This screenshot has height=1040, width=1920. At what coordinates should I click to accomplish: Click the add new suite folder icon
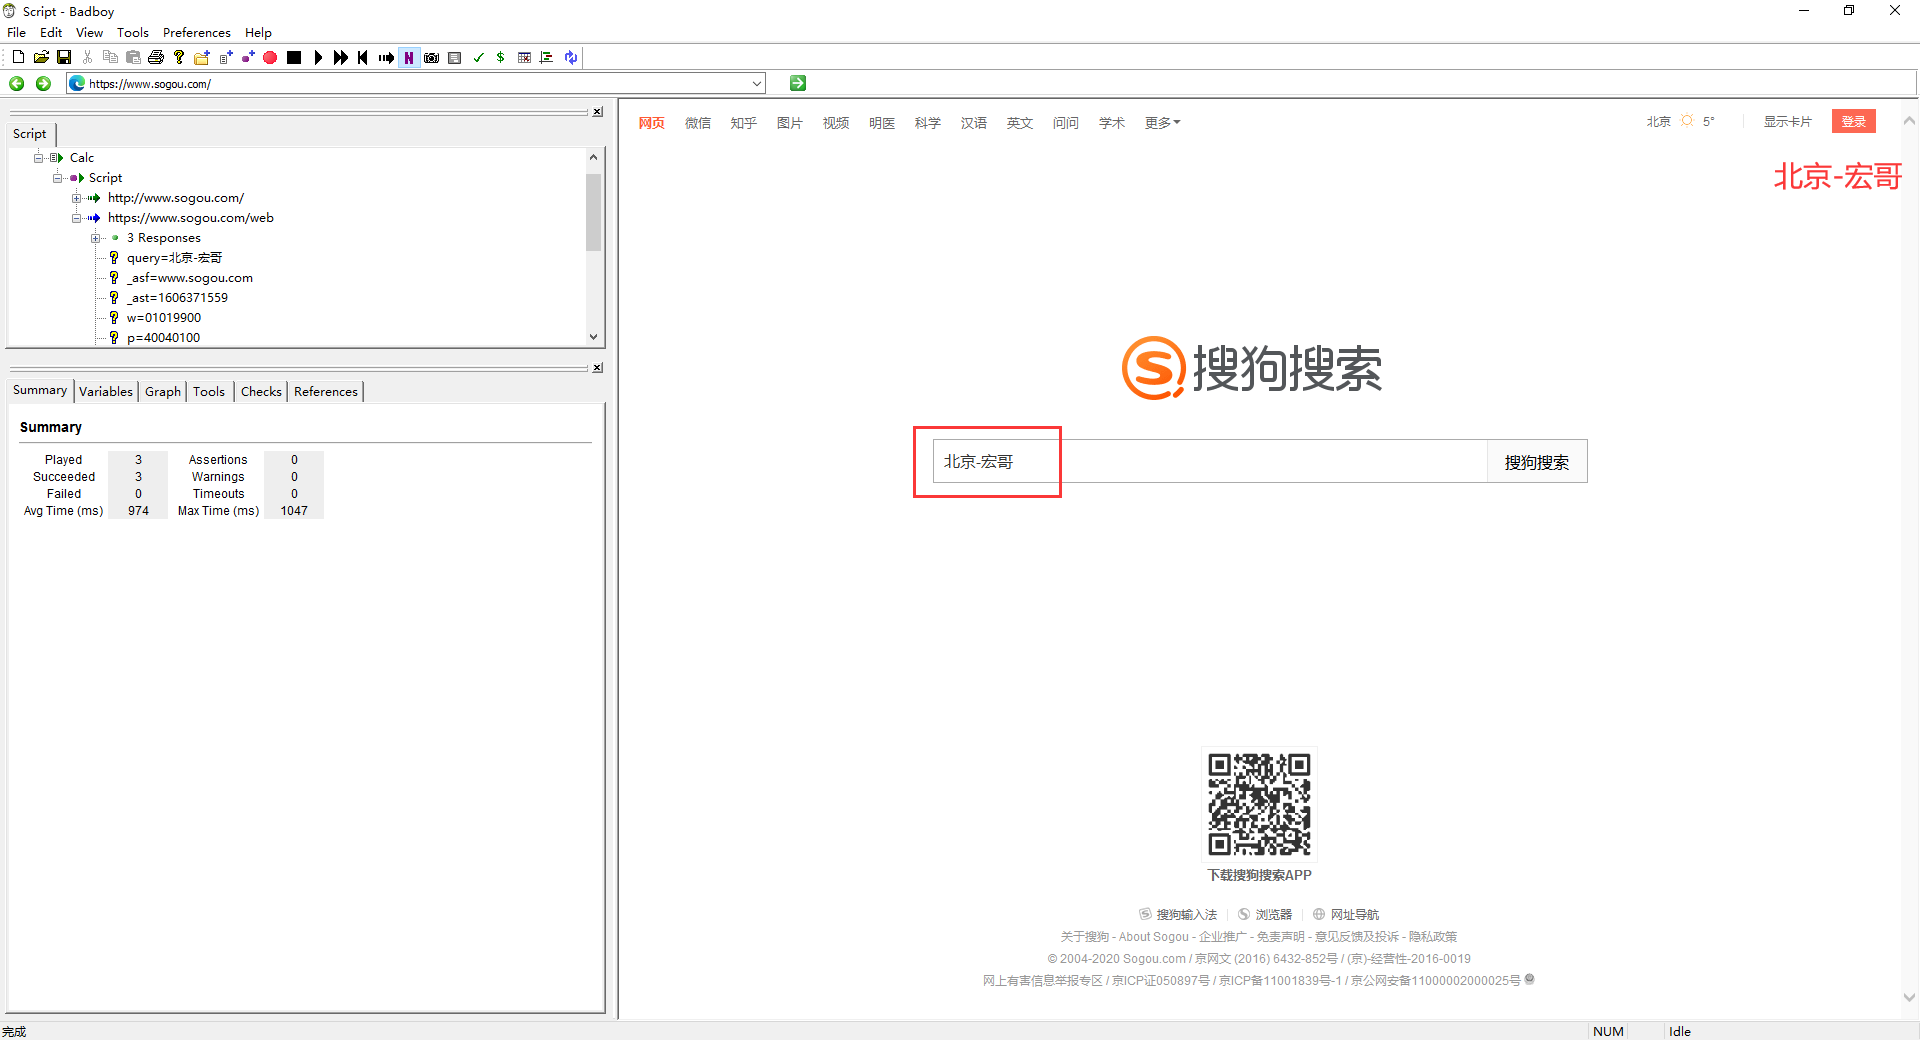pyautogui.click(x=202, y=57)
